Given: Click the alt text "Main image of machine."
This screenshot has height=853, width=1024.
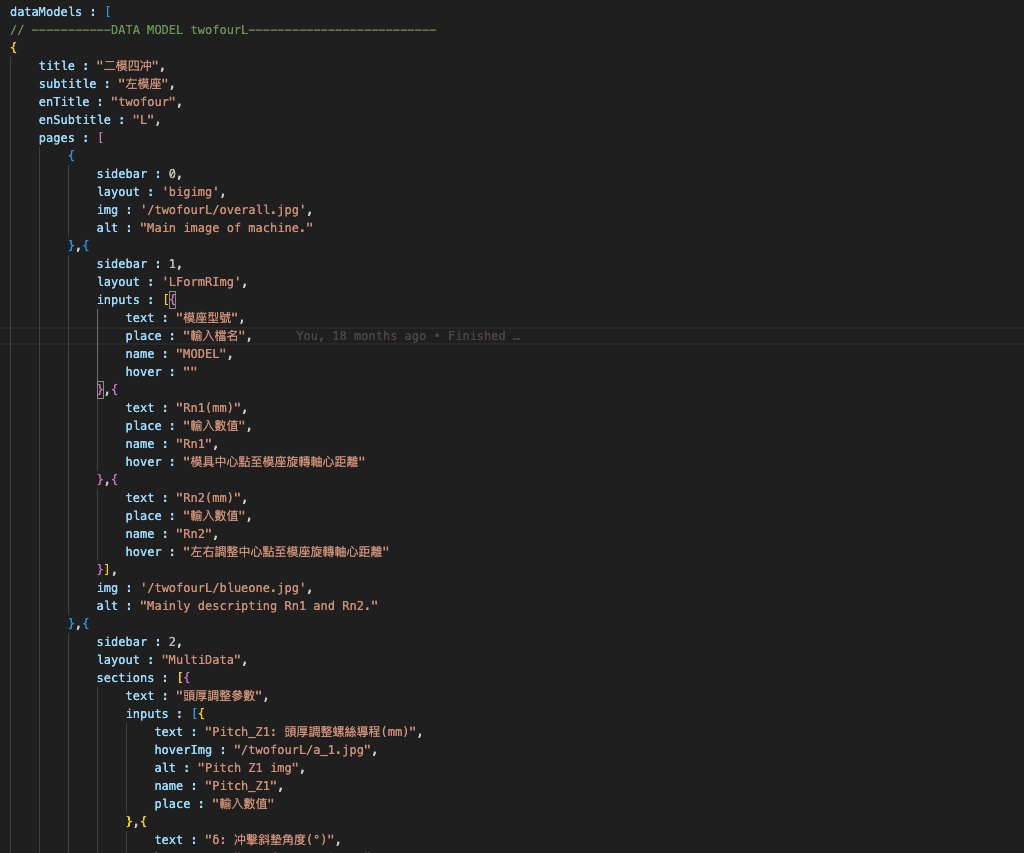Looking at the screenshot, I should coord(227,228).
